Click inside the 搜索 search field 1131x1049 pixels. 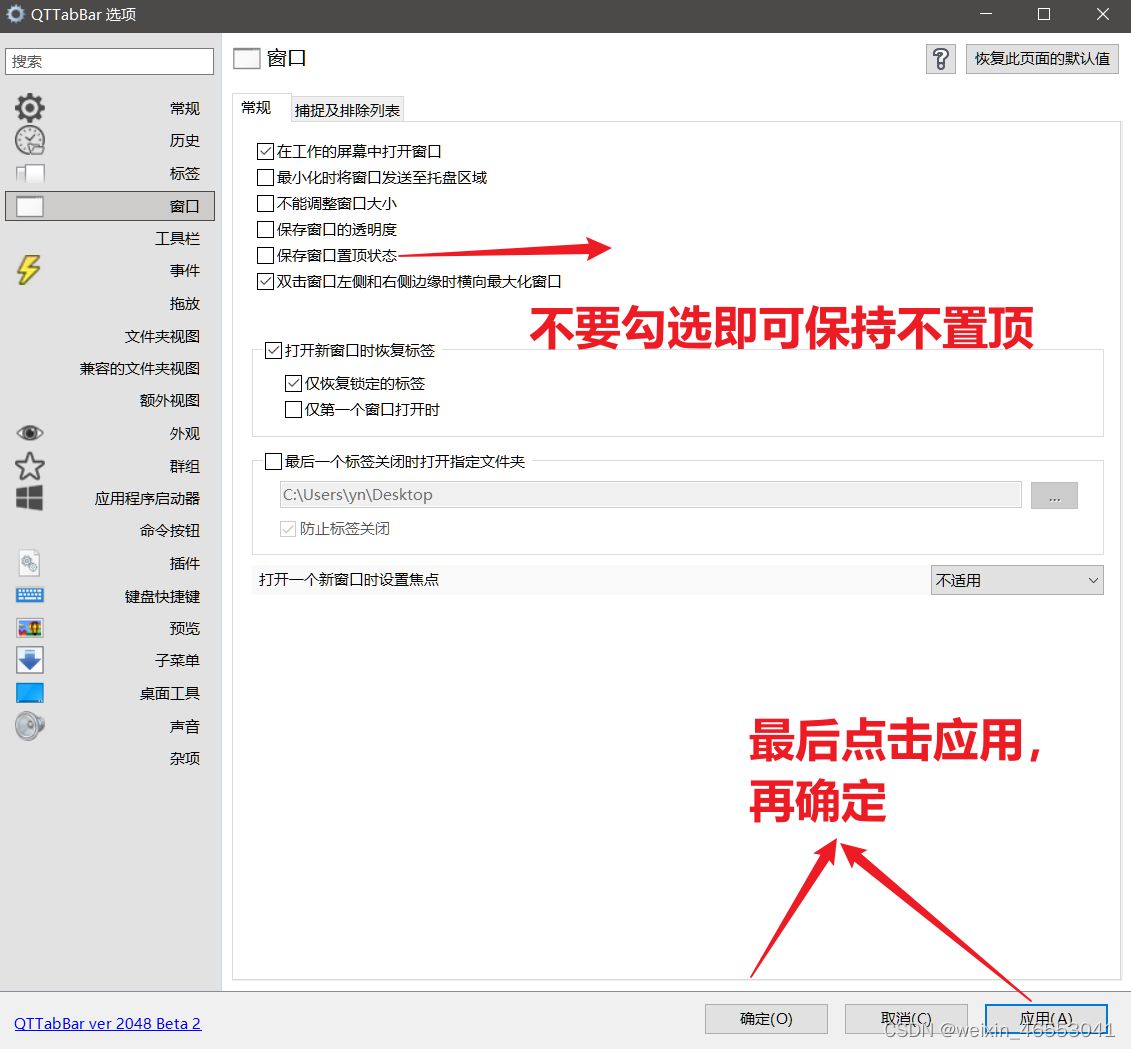point(109,60)
